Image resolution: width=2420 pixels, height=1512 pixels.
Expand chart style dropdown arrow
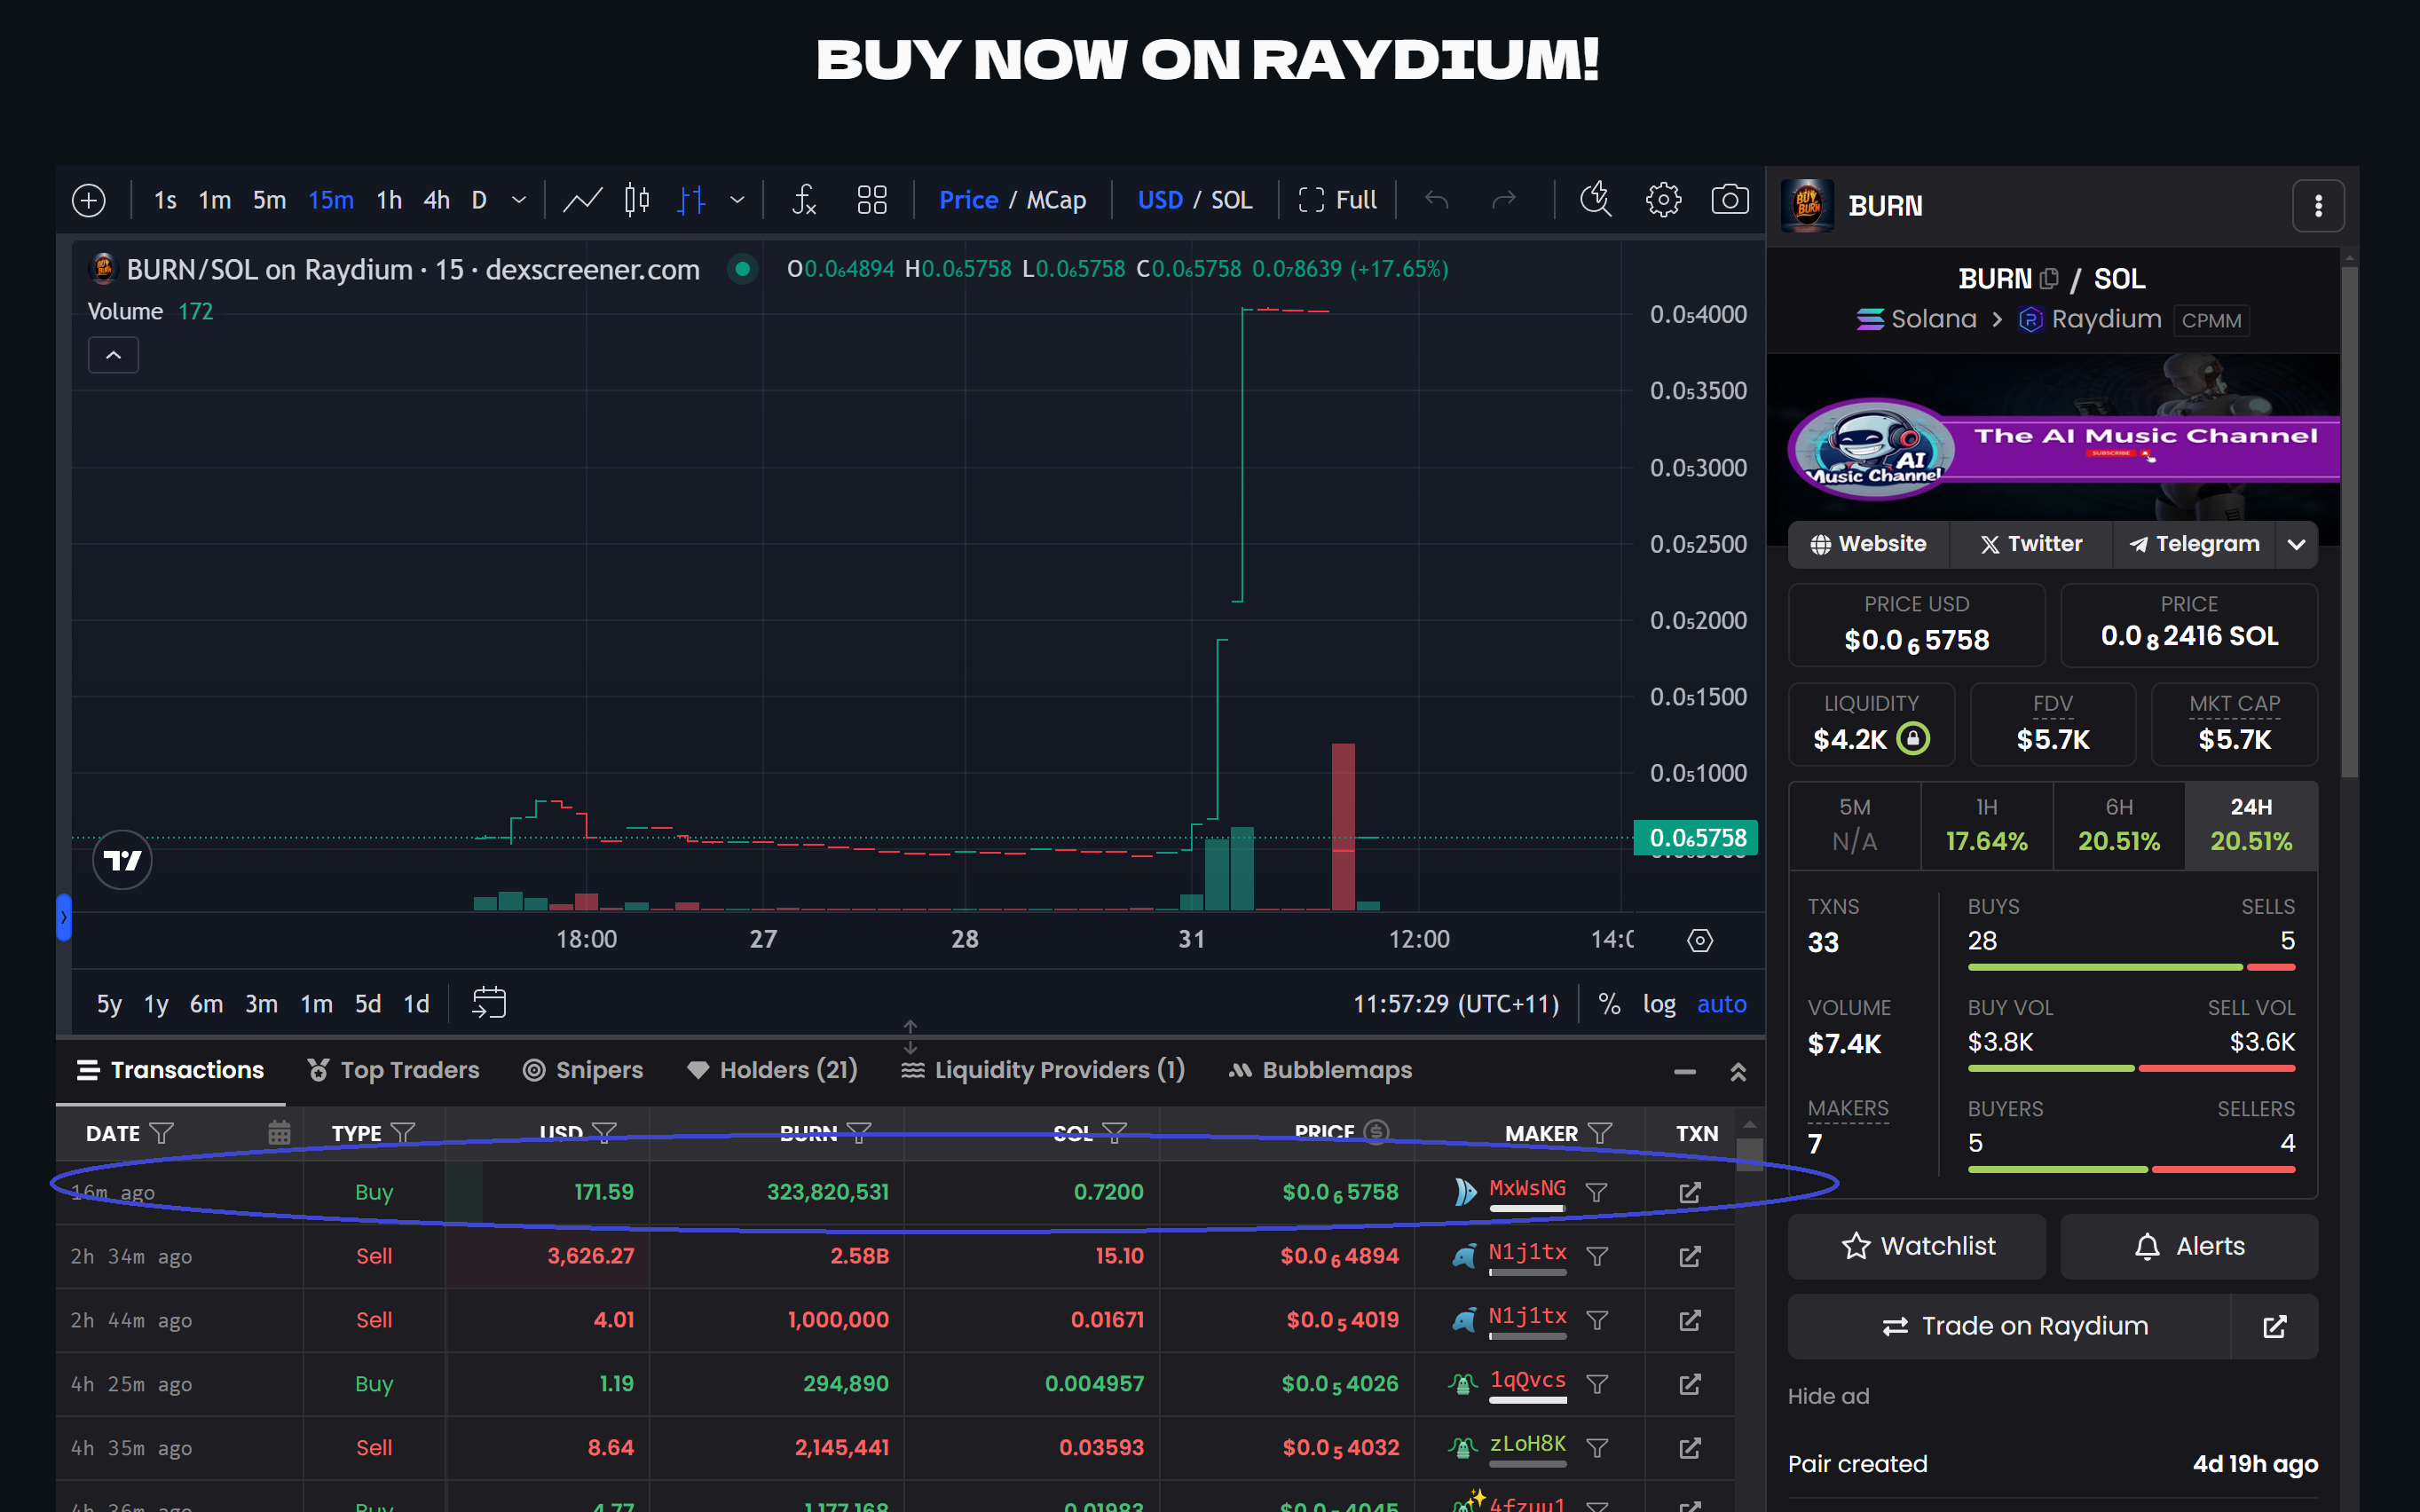click(737, 200)
